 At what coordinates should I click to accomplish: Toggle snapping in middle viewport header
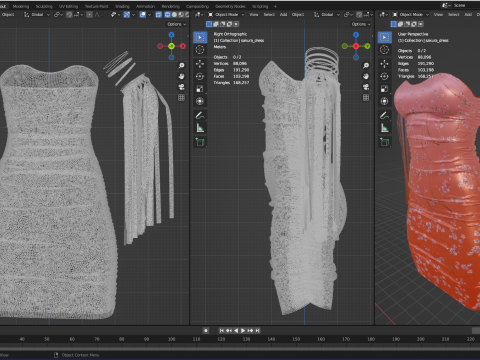pyautogui.click(x=359, y=15)
